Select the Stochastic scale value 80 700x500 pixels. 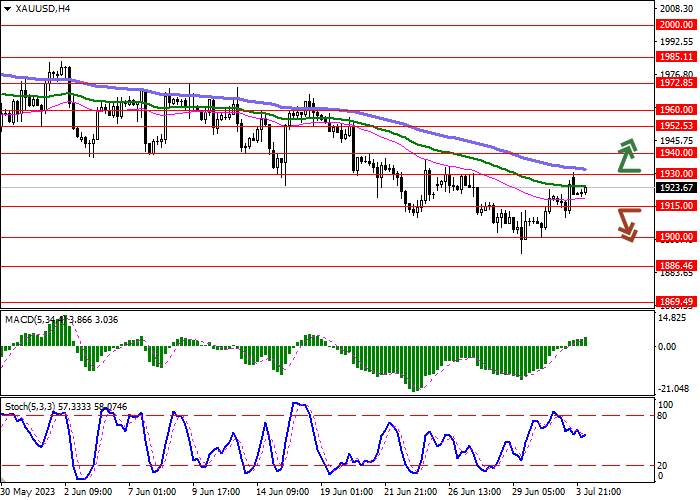pos(662,416)
